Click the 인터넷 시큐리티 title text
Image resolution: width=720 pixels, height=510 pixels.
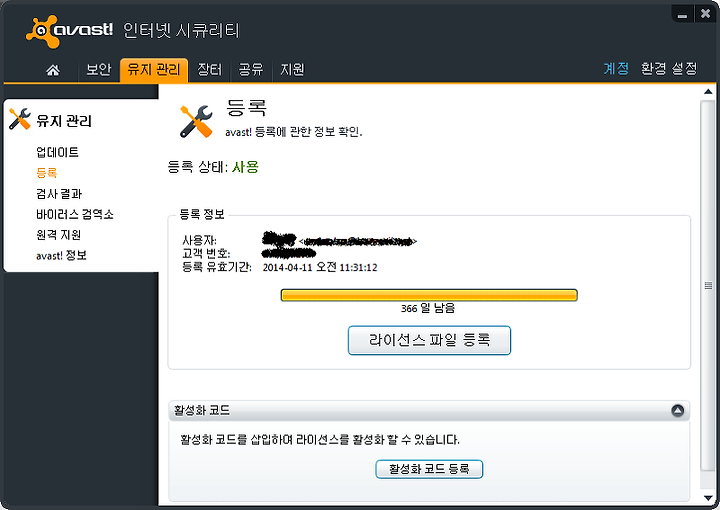click(181, 31)
